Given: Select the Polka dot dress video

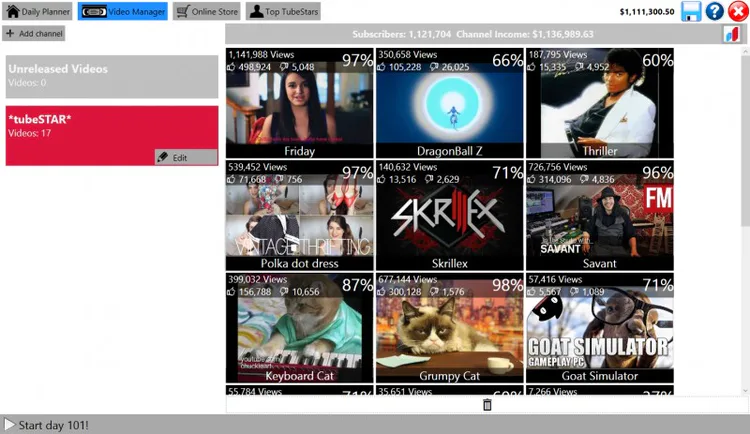Looking at the screenshot, I should pyautogui.click(x=299, y=215).
